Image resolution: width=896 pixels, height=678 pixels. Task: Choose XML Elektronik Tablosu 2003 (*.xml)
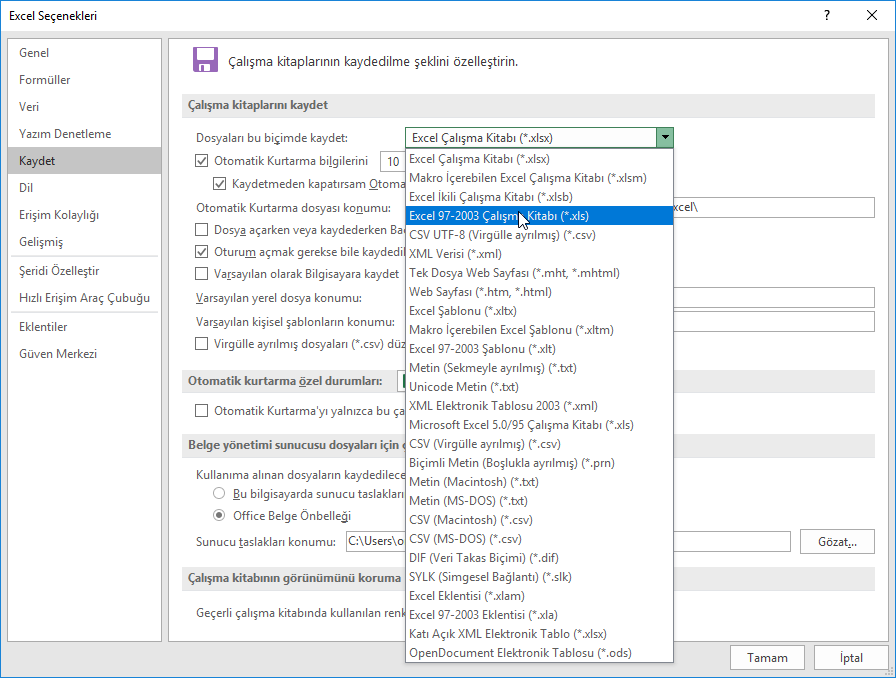point(539,406)
